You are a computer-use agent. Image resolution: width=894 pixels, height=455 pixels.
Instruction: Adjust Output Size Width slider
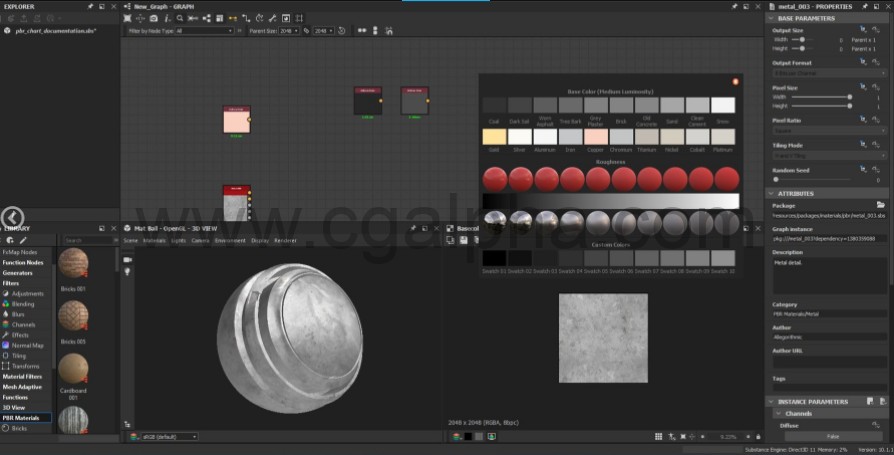(x=802, y=39)
